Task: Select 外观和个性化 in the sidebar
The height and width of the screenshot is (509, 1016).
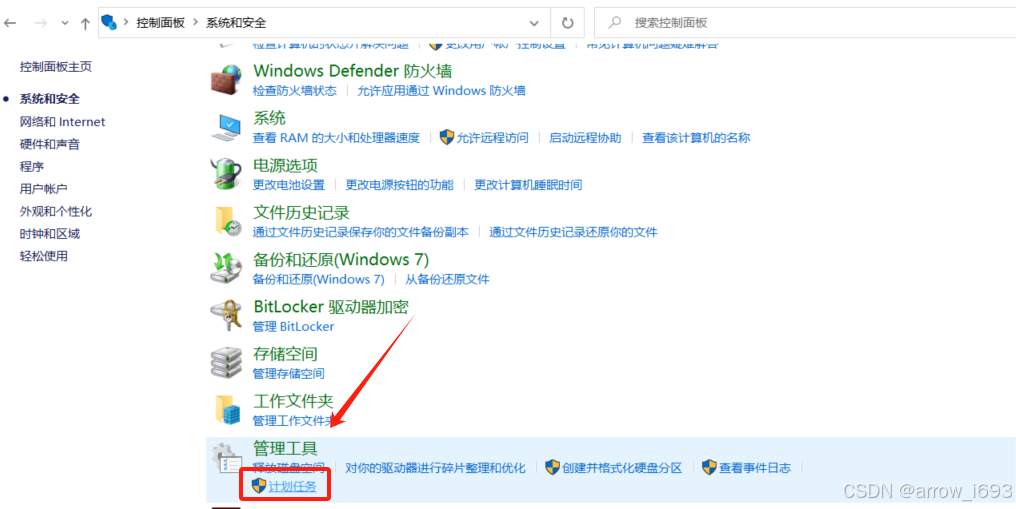Action: pyautogui.click(x=56, y=212)
